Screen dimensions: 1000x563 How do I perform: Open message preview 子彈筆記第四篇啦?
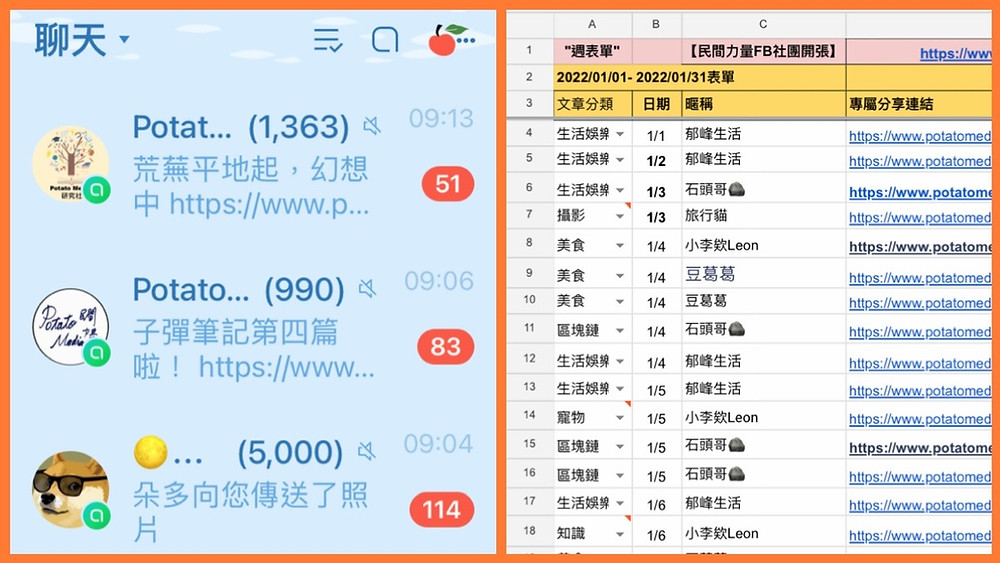pos(253,349)
